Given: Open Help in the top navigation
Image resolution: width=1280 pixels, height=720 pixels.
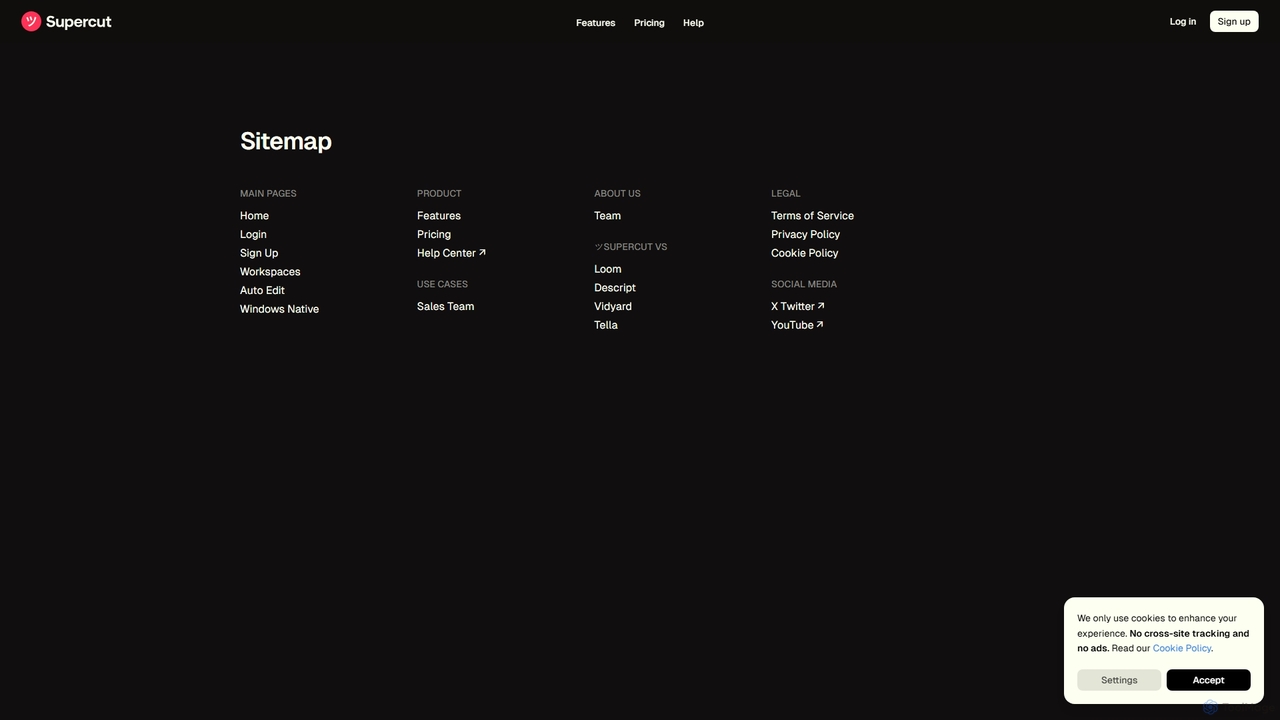Looking at the screenshot, I should [x=693, y=23].
